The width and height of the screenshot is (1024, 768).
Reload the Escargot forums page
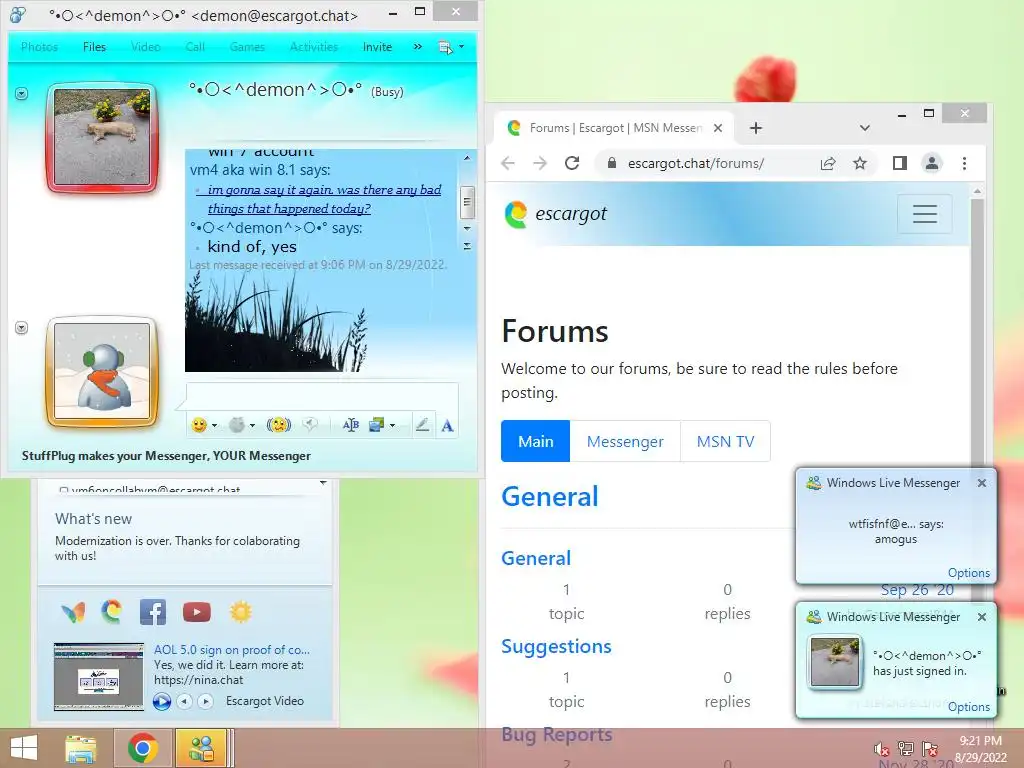(572, 163)
